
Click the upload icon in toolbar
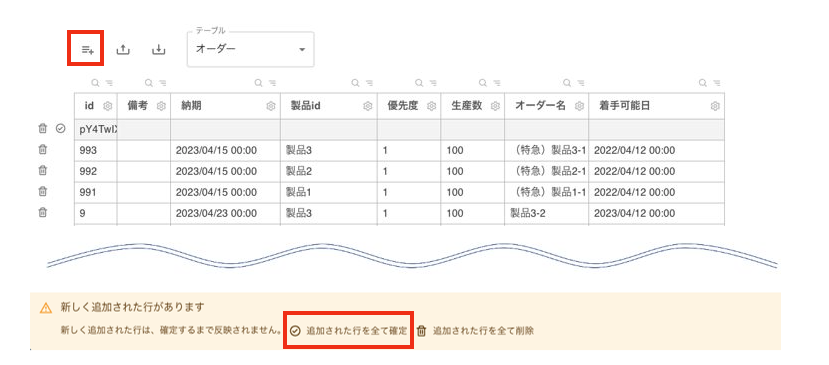click(x=123, y=50)
